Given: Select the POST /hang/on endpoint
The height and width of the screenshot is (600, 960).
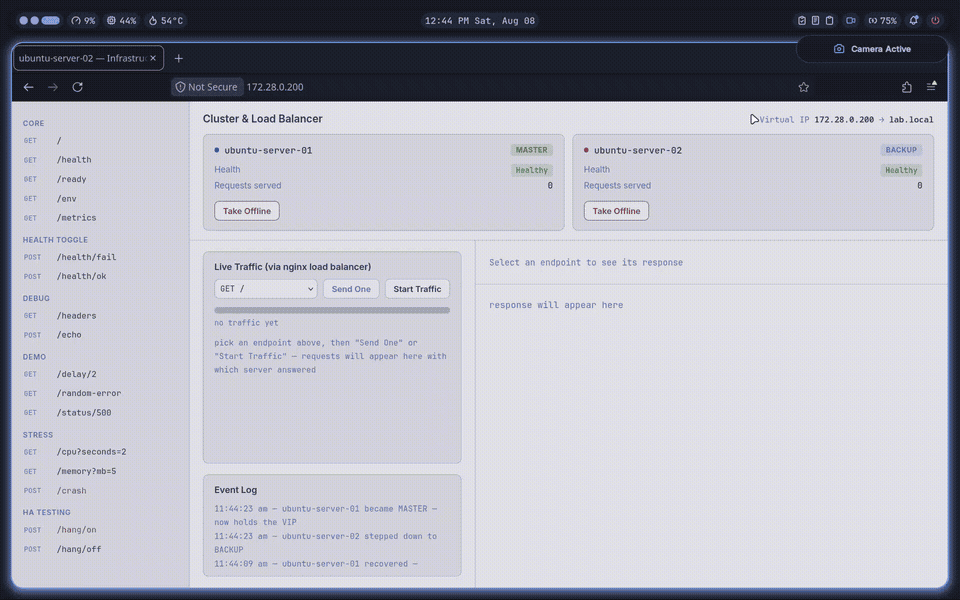Looking at the screenshot, I should [x=100, y=530].
